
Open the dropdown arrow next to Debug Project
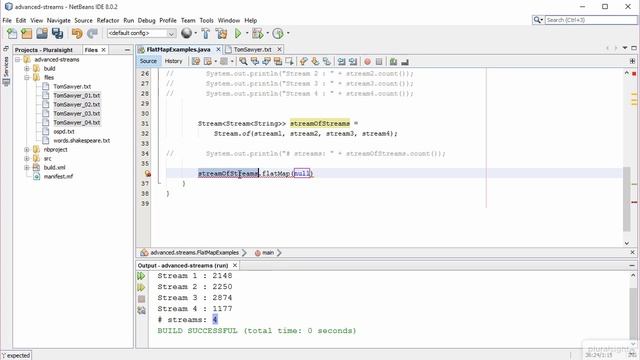267,33
